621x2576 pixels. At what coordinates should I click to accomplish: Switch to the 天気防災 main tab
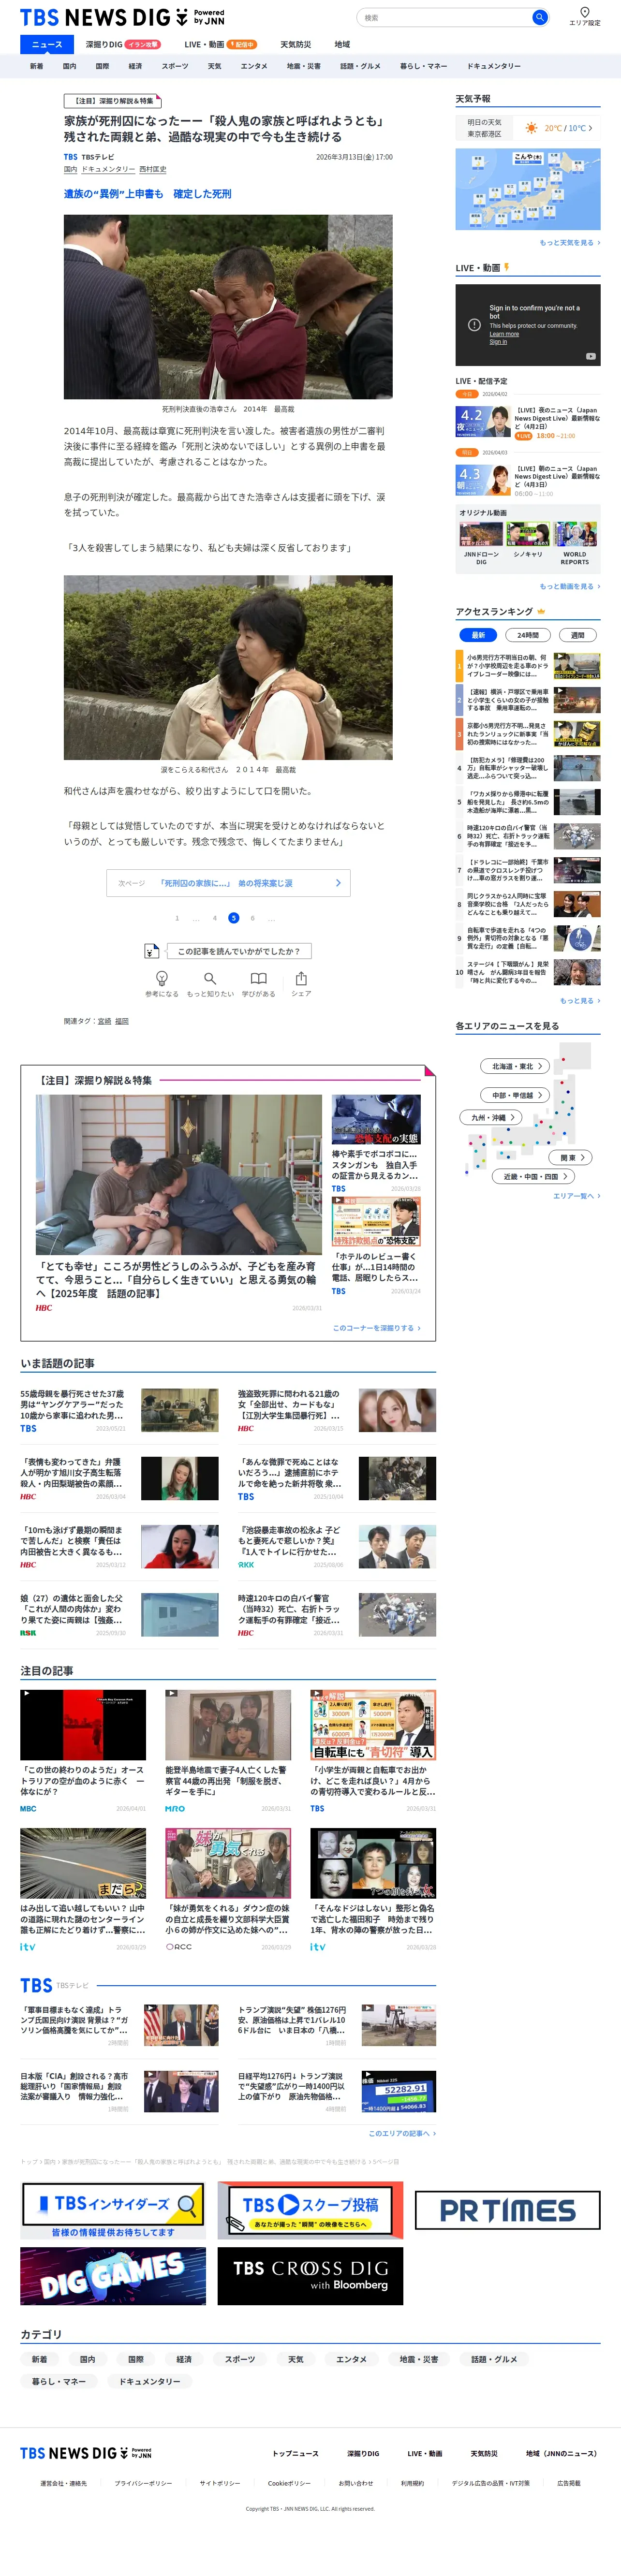pyautogui.click(x=295, y=44)
